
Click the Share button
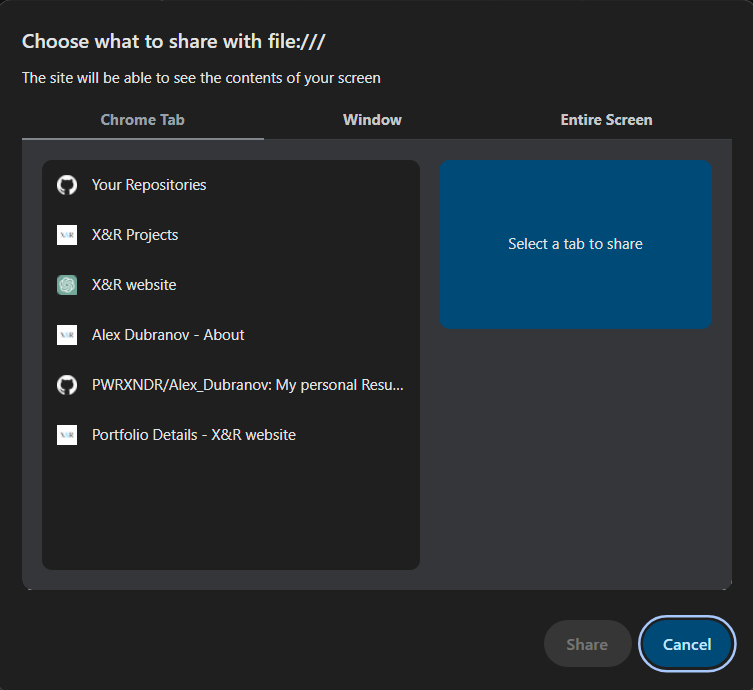[587, 644]
